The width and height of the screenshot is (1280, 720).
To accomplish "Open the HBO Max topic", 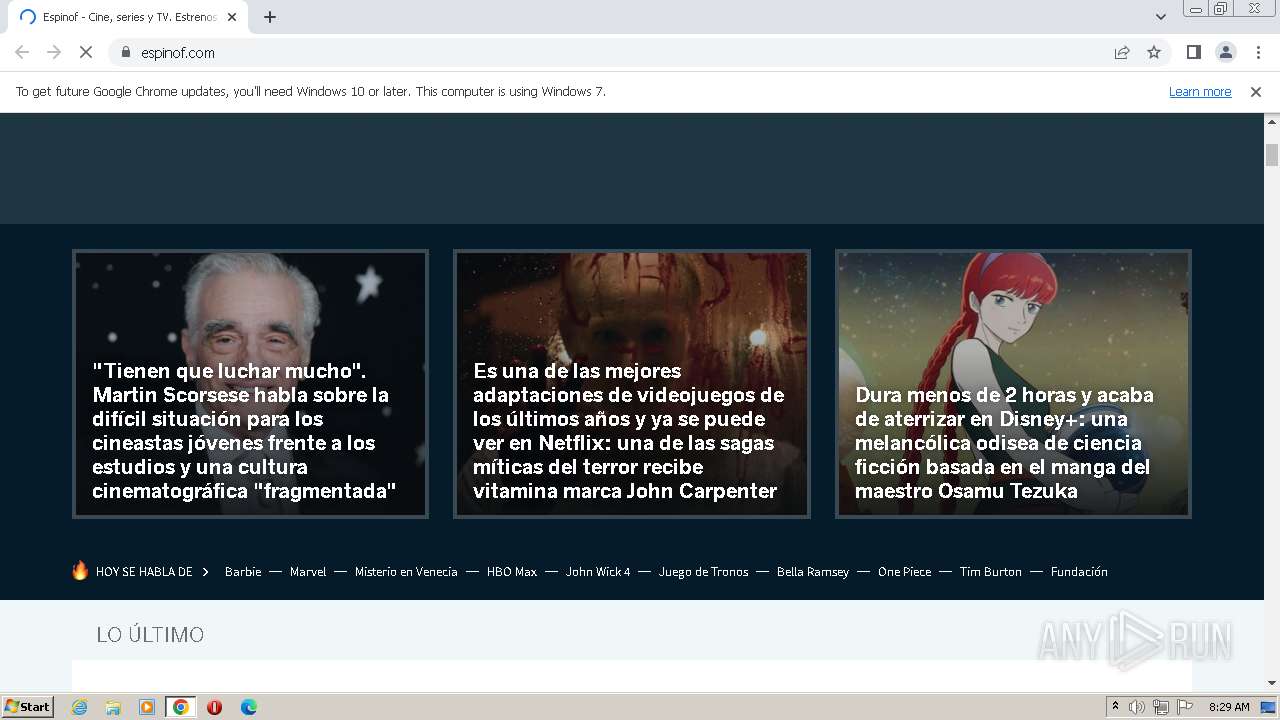I will tap(512, 572).
